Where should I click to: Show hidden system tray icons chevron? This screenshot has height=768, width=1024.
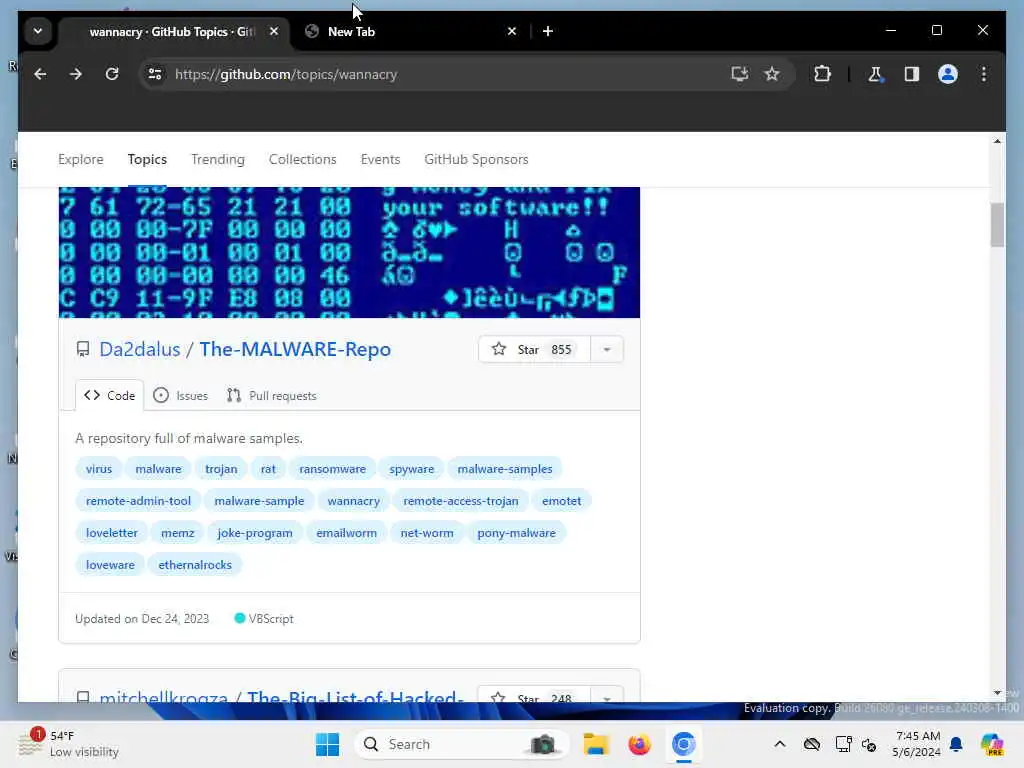tap(780, 744)
